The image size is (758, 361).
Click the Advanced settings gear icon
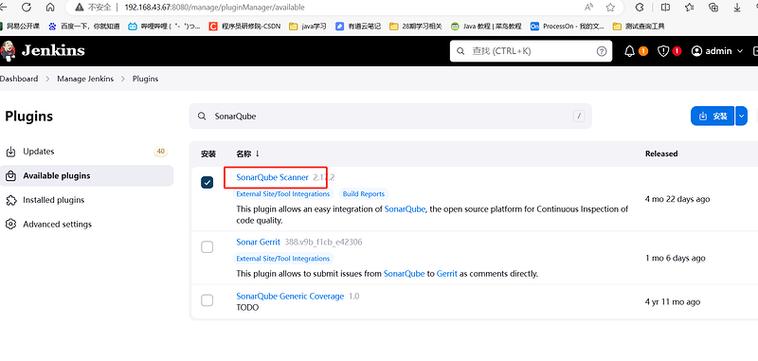point(11,224)
